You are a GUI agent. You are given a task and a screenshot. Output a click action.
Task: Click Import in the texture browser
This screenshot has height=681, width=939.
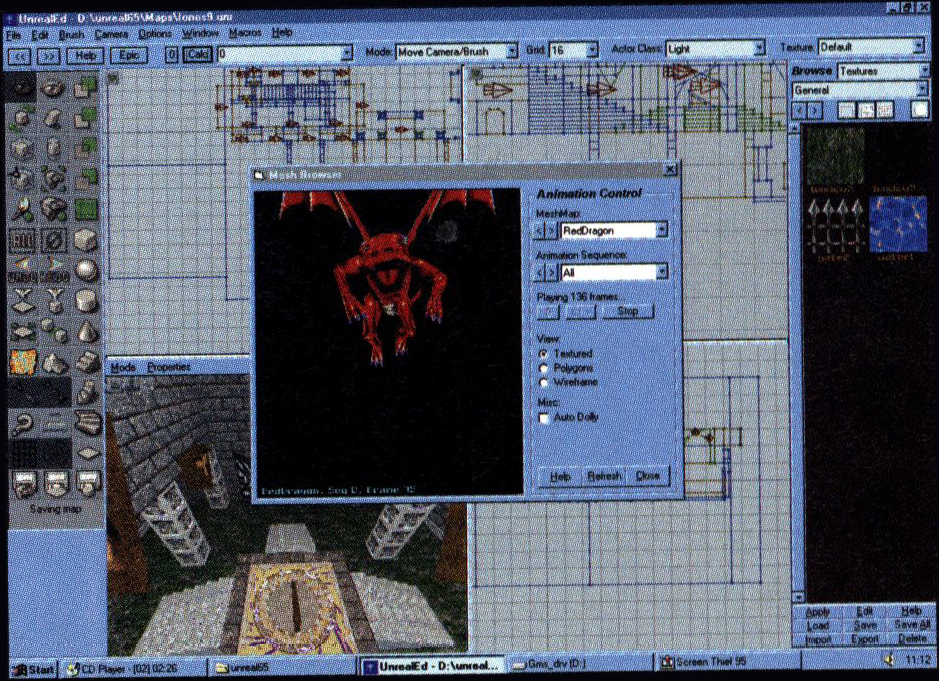[817, 639]
